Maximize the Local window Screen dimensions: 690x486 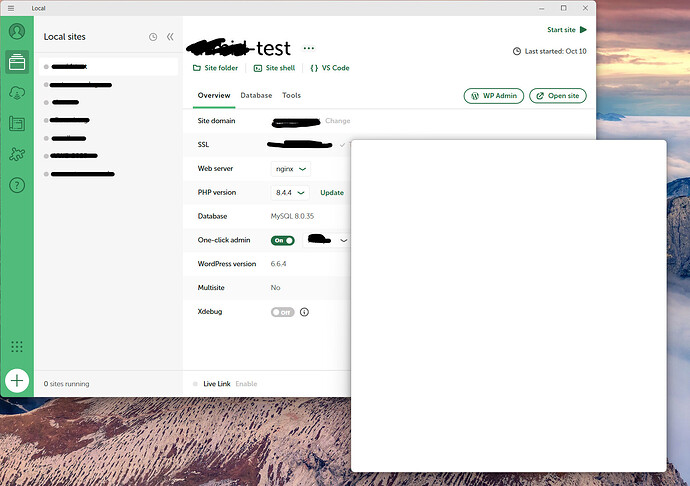[x=563, y=8]
